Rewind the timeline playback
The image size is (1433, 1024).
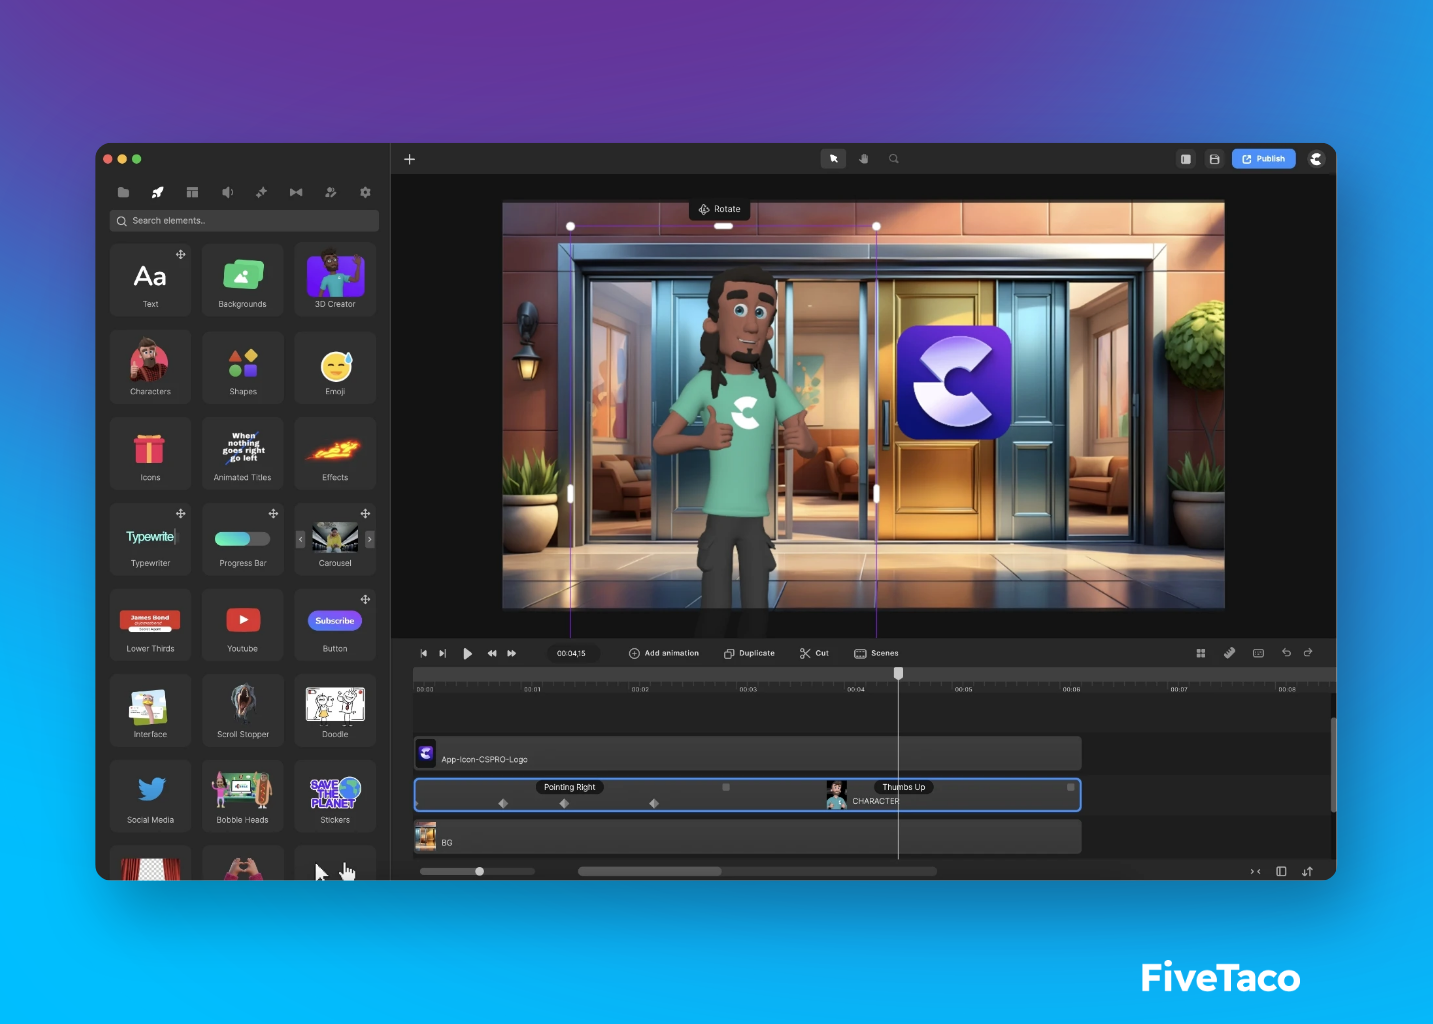point(492,653)
